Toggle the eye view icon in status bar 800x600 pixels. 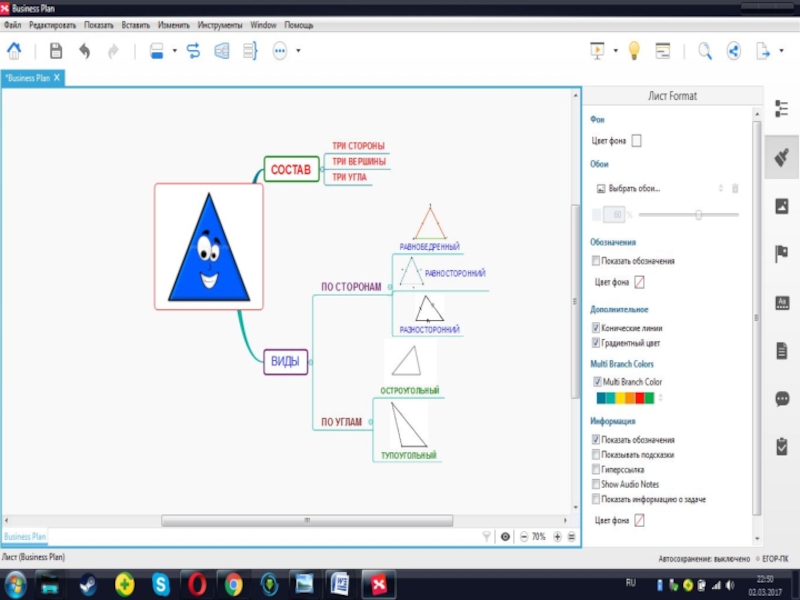pyautogui.click(x=505, y=536)
